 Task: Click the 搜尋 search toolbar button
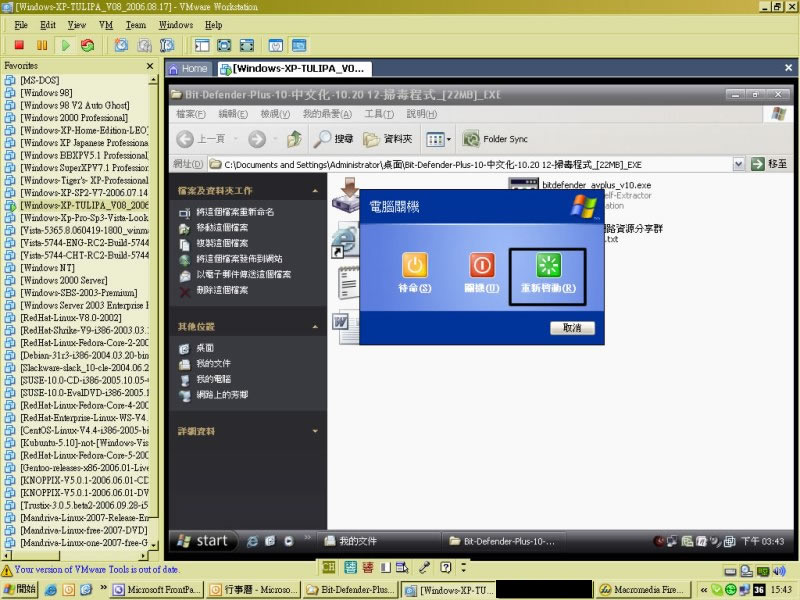(x=333, y=139)
